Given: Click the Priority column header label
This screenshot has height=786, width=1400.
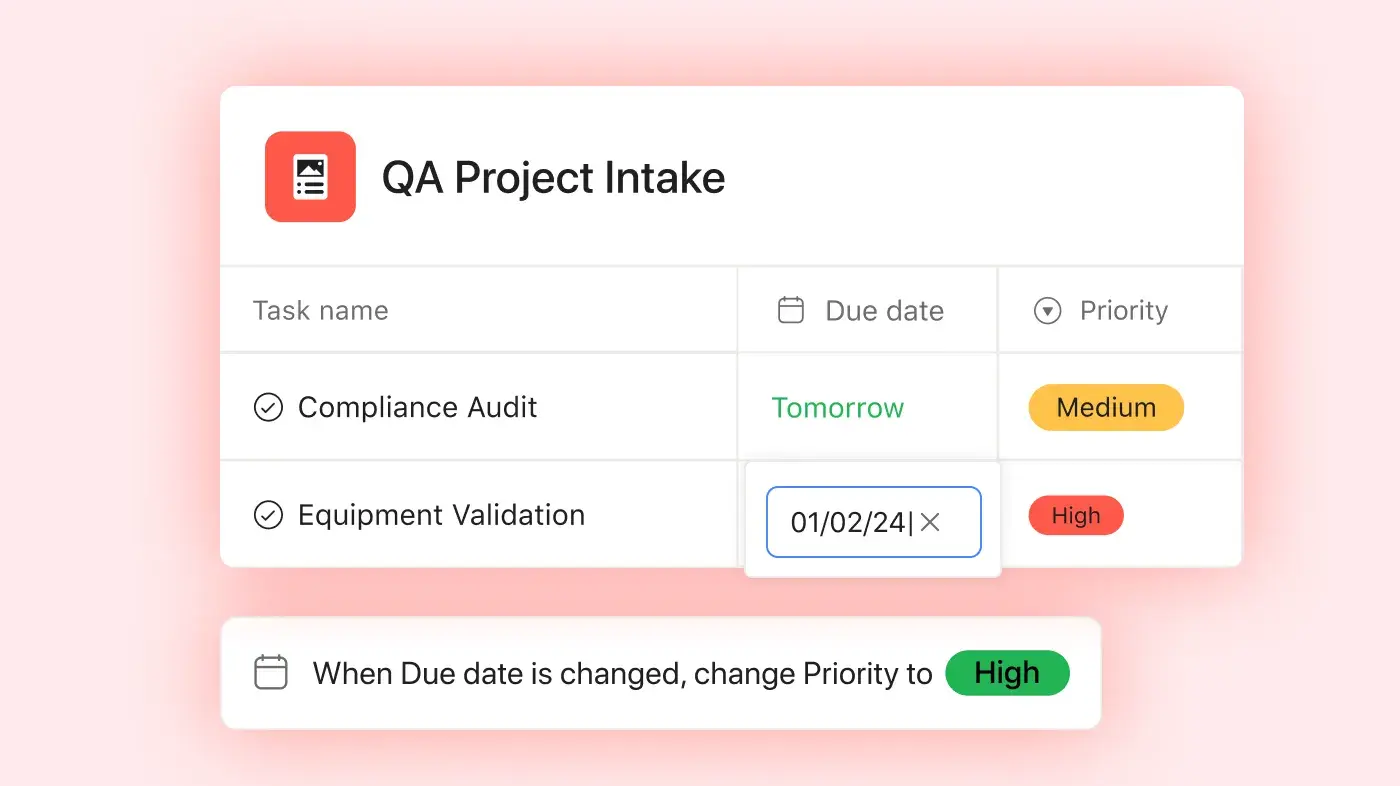Looking at the screenshot, I should click(x=1123, y=311).
